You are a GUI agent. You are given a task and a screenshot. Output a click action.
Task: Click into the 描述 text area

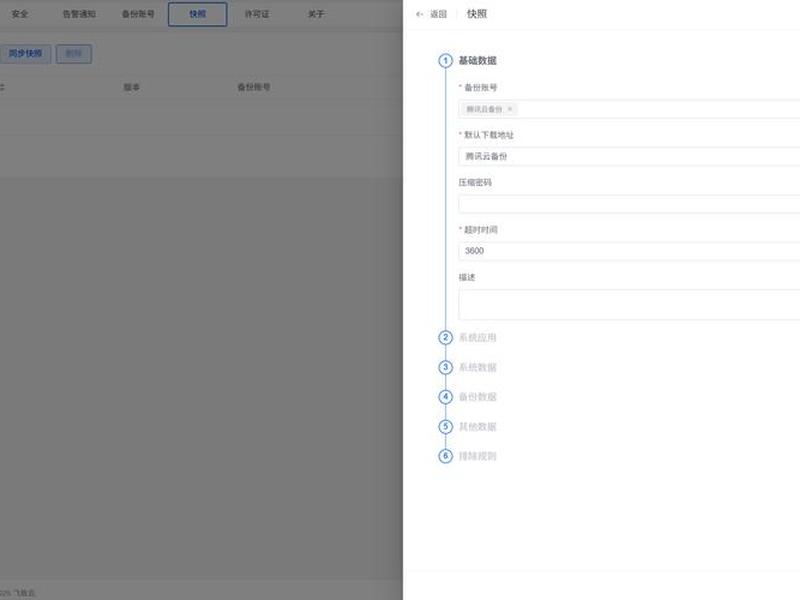point(629,305)
